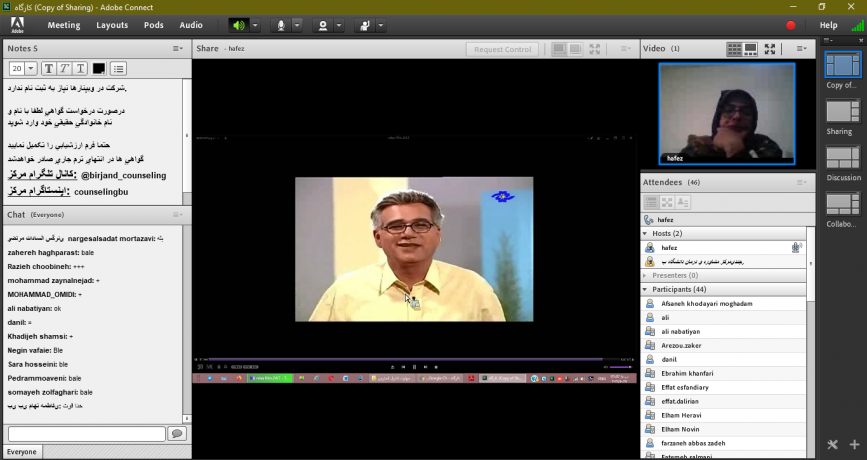Toggle bulleted list in Notes toolbar
The height and width of the screenshot is (460, 867).
(x=118, y=69)
